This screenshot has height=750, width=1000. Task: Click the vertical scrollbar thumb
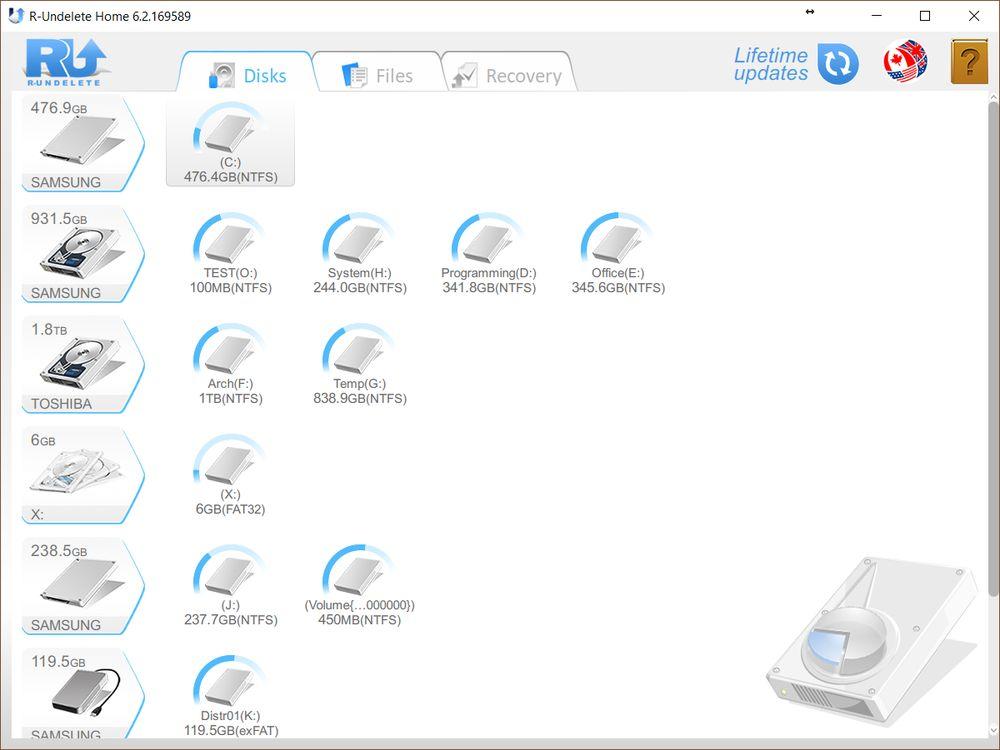point(993,349)
